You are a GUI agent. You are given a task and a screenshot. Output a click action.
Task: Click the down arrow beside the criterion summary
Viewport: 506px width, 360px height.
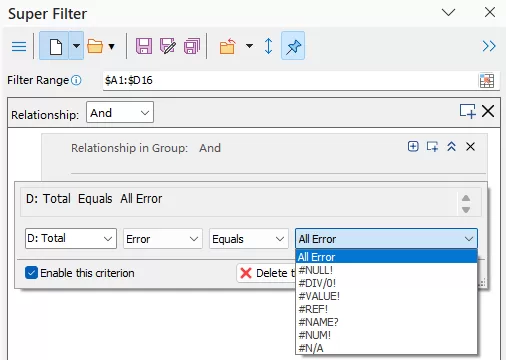(x=466, y=210)
